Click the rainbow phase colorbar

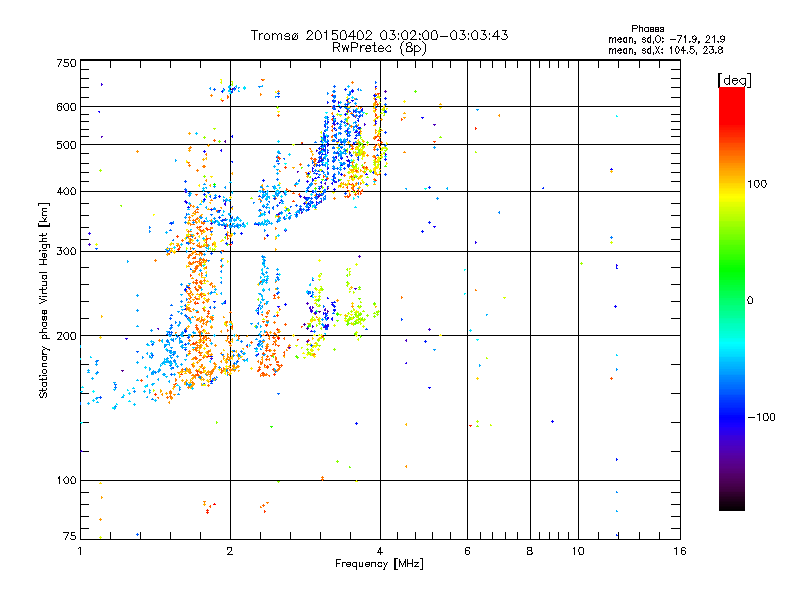pyautogui.click(x=732, y=299)
